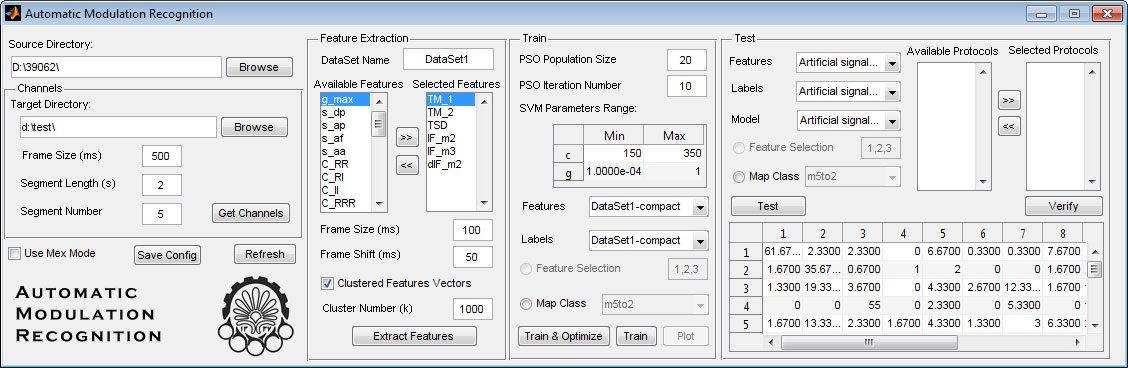Click Get Channels button
Image resolution: width=1128 pixels, height=368 pixels.
coord(250,213)
